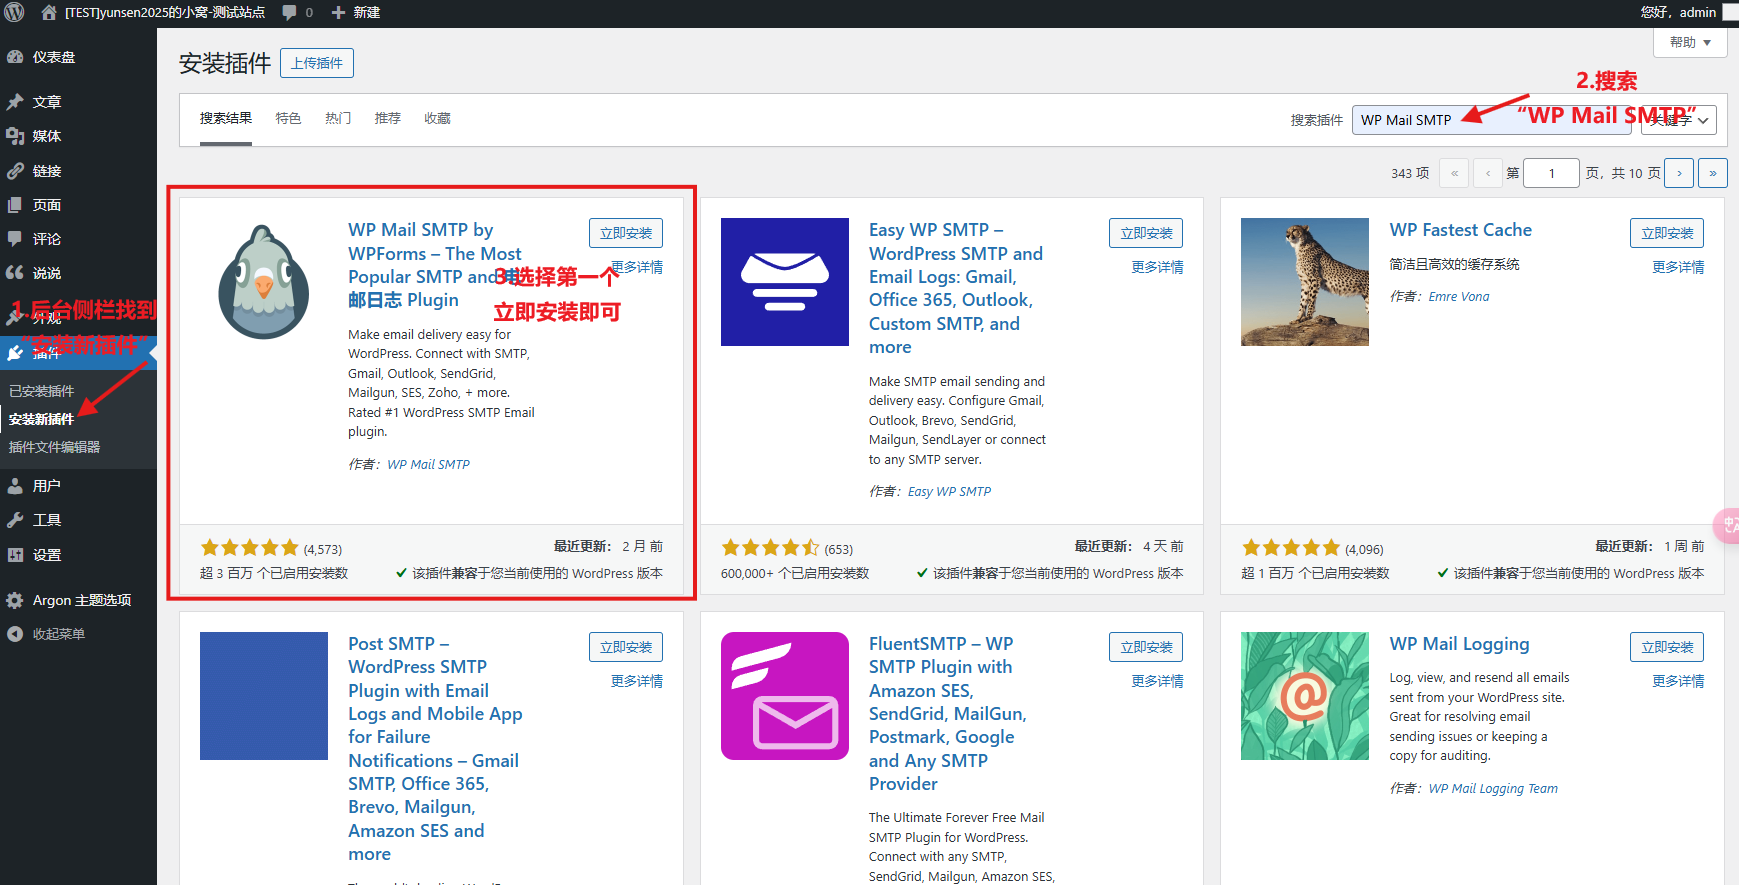
Task: Click the site home icon in admin bar
Action: [49, 12]
